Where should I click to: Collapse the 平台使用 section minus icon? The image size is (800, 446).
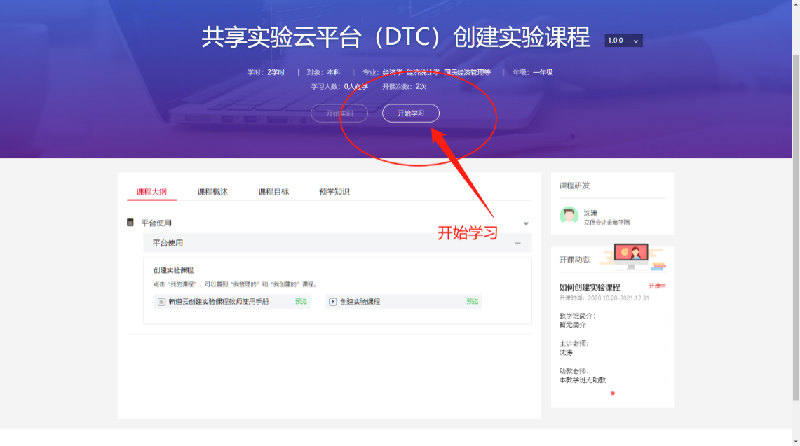tap(517, 243)
